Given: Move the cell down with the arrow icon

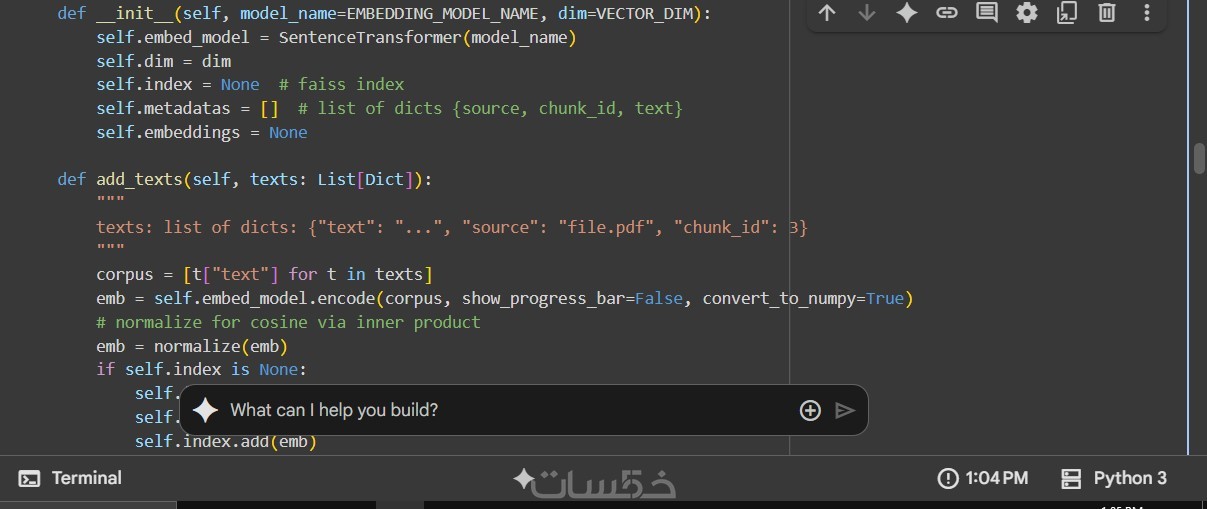Looking at the screenshot, I should [867, 13].
